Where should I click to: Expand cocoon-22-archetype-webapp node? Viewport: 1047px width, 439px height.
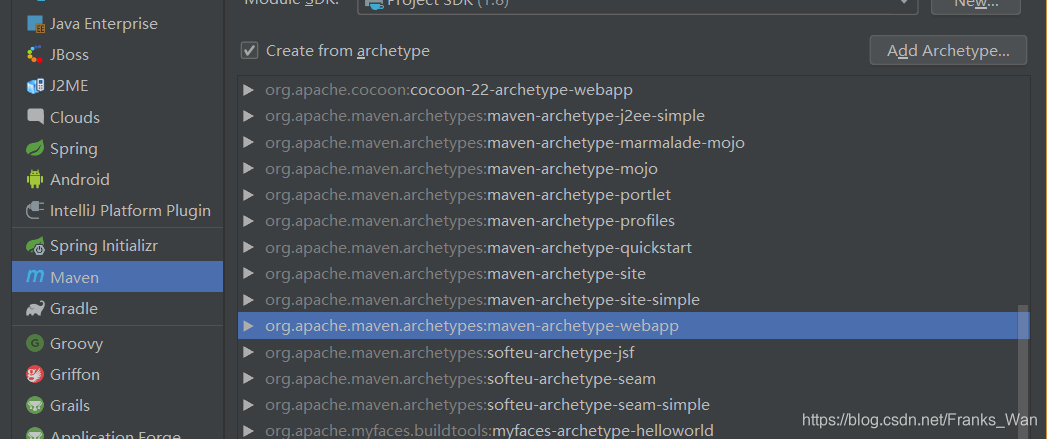click(x=248, y=90)
